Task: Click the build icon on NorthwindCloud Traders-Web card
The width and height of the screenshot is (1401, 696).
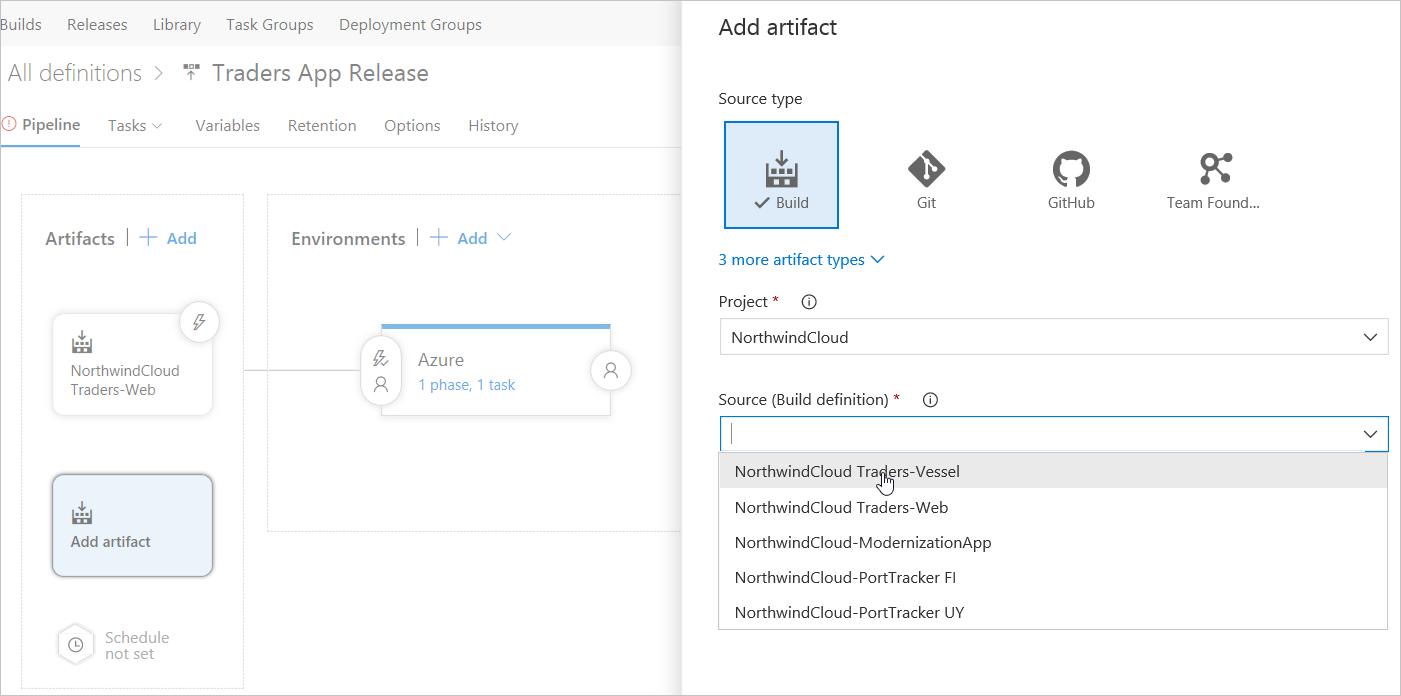Action: click(82, 343)
